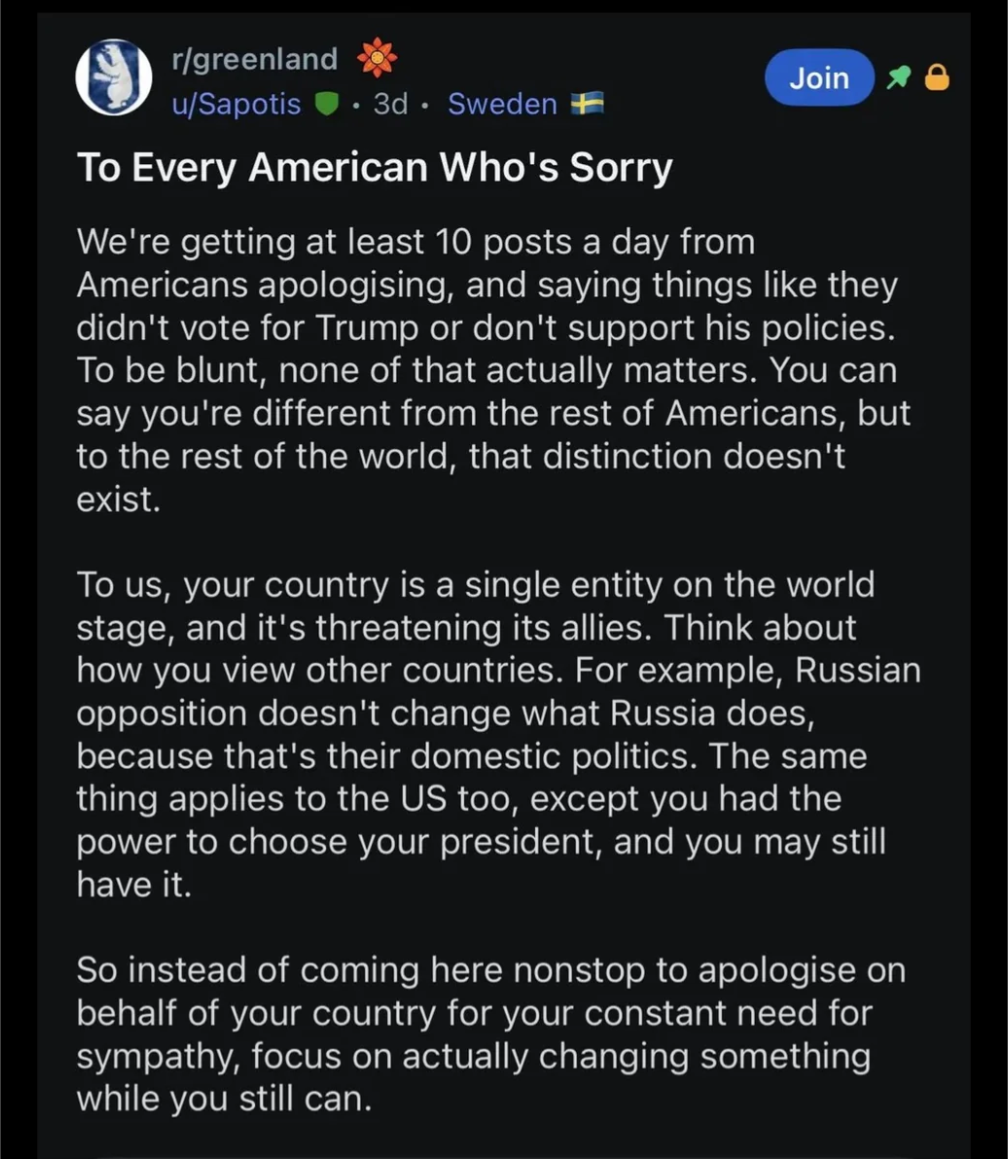Open the post titled To Every American Who's Sorry
This screenshot has height=1159, width=1008.
tap(375, 167)
